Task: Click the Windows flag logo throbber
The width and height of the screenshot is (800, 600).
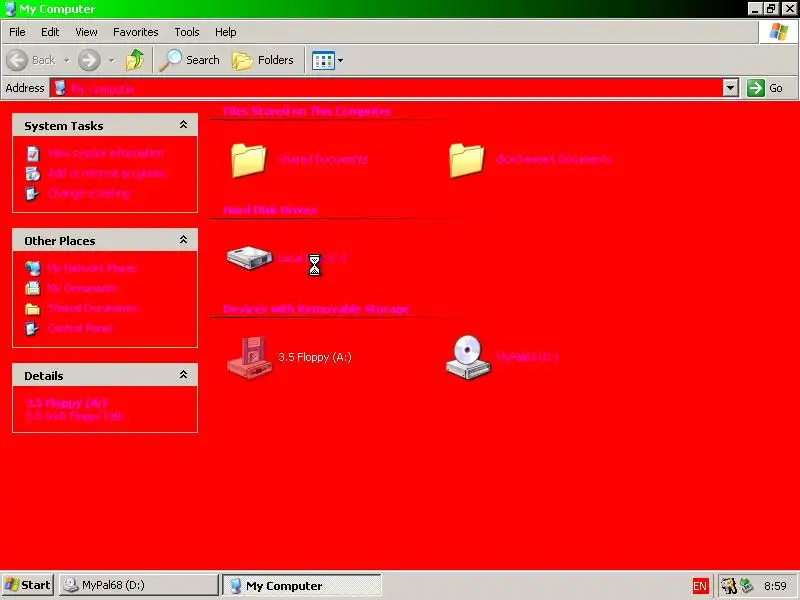Action: 779,32
